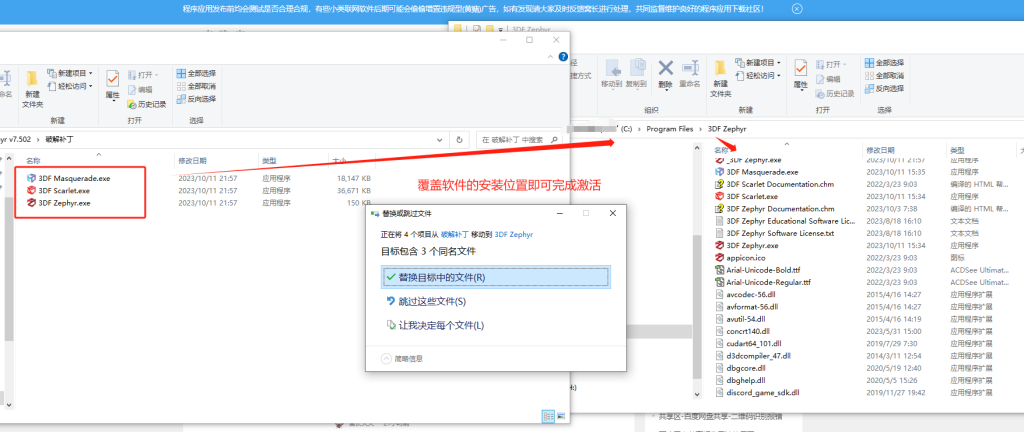Open 新建项目 dropdown in 破解补丁 window
Image resolution: width=1024 pixels, height=432 pixels.
pos(71,73)
